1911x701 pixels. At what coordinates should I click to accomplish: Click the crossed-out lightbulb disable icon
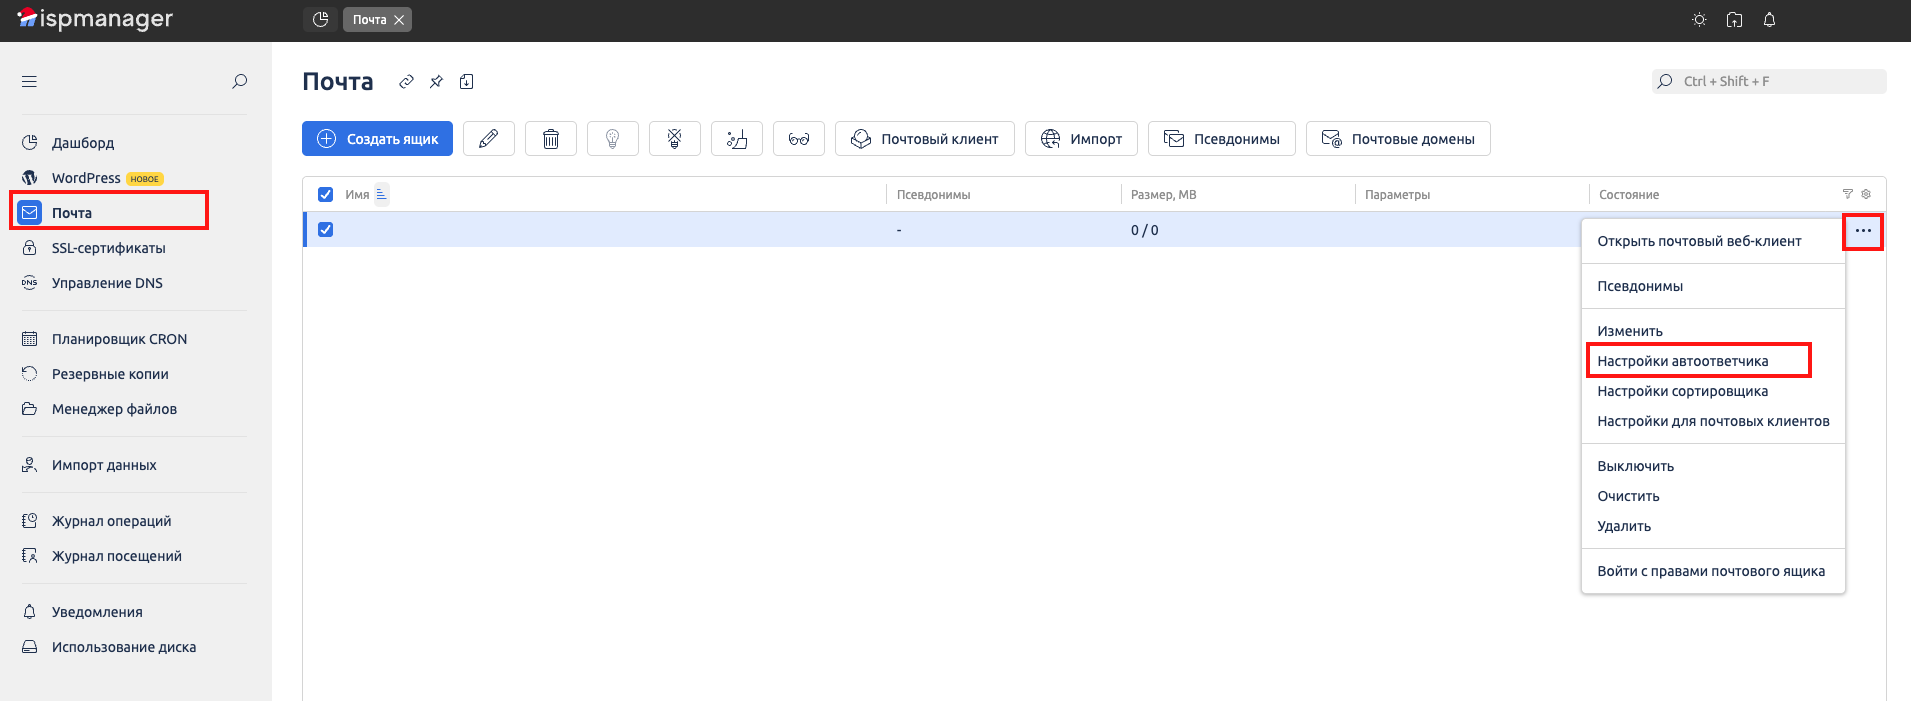675,139
